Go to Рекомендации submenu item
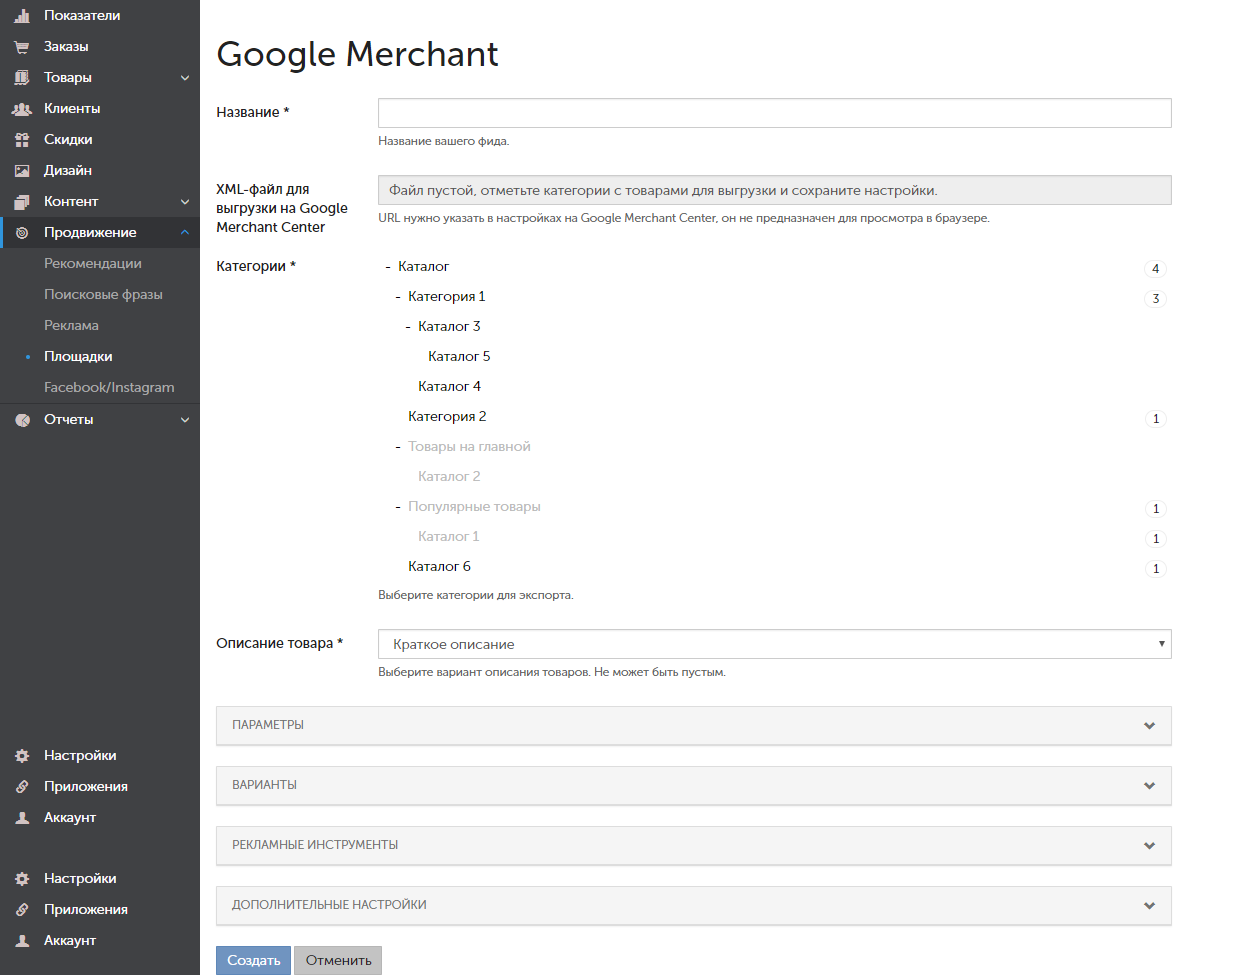Image resolution: width=1241 pixels, height=975 pixels. 93,263
